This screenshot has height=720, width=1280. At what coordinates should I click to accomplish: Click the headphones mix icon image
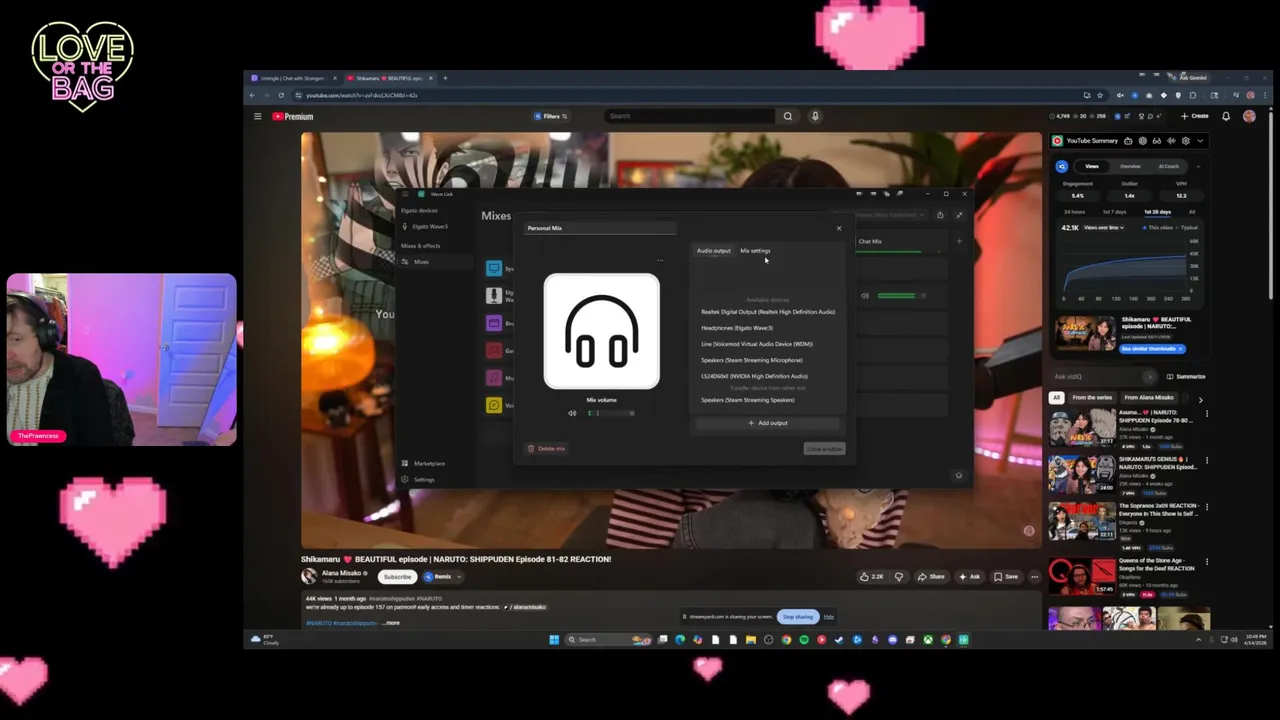coord(602,331)
